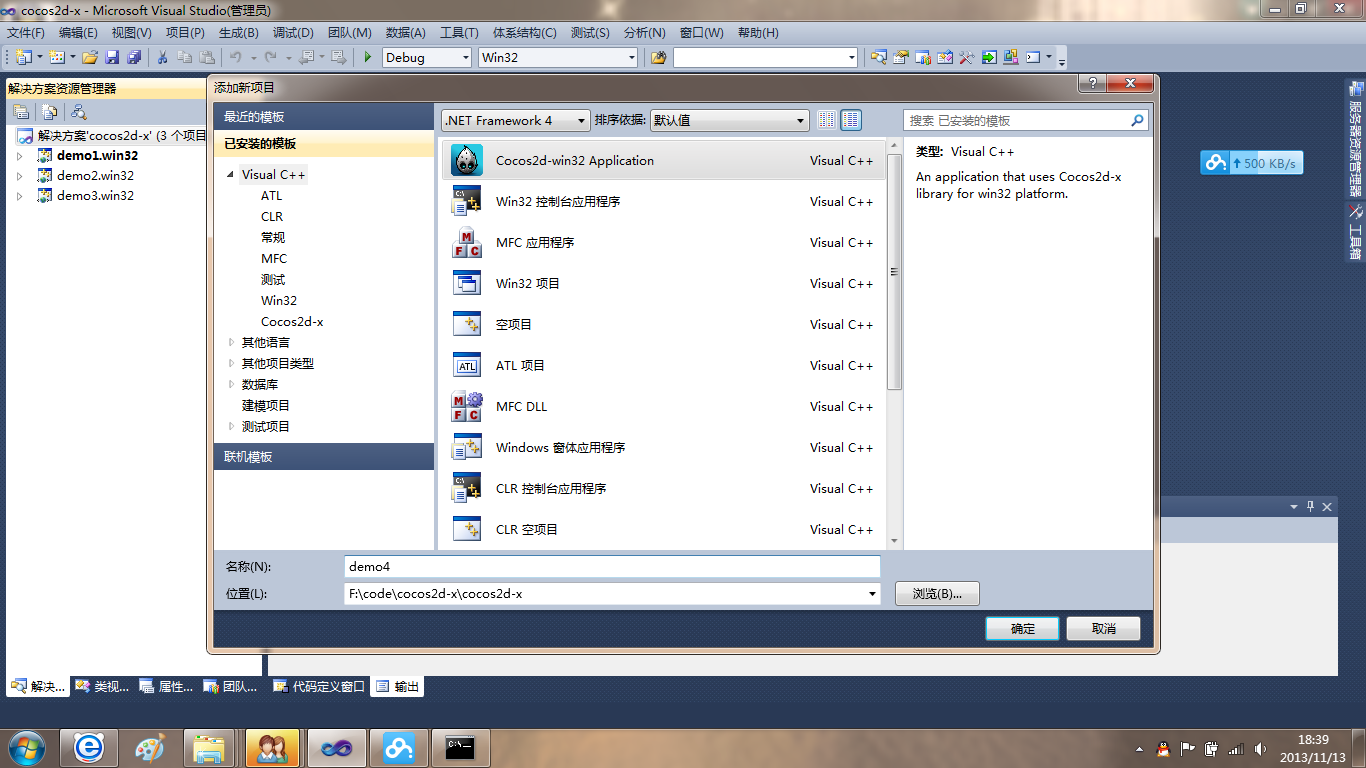Click the Save All toolbar icon
Image resolution: width=1366 pixels, height=768 pixels.
[133, 57]
